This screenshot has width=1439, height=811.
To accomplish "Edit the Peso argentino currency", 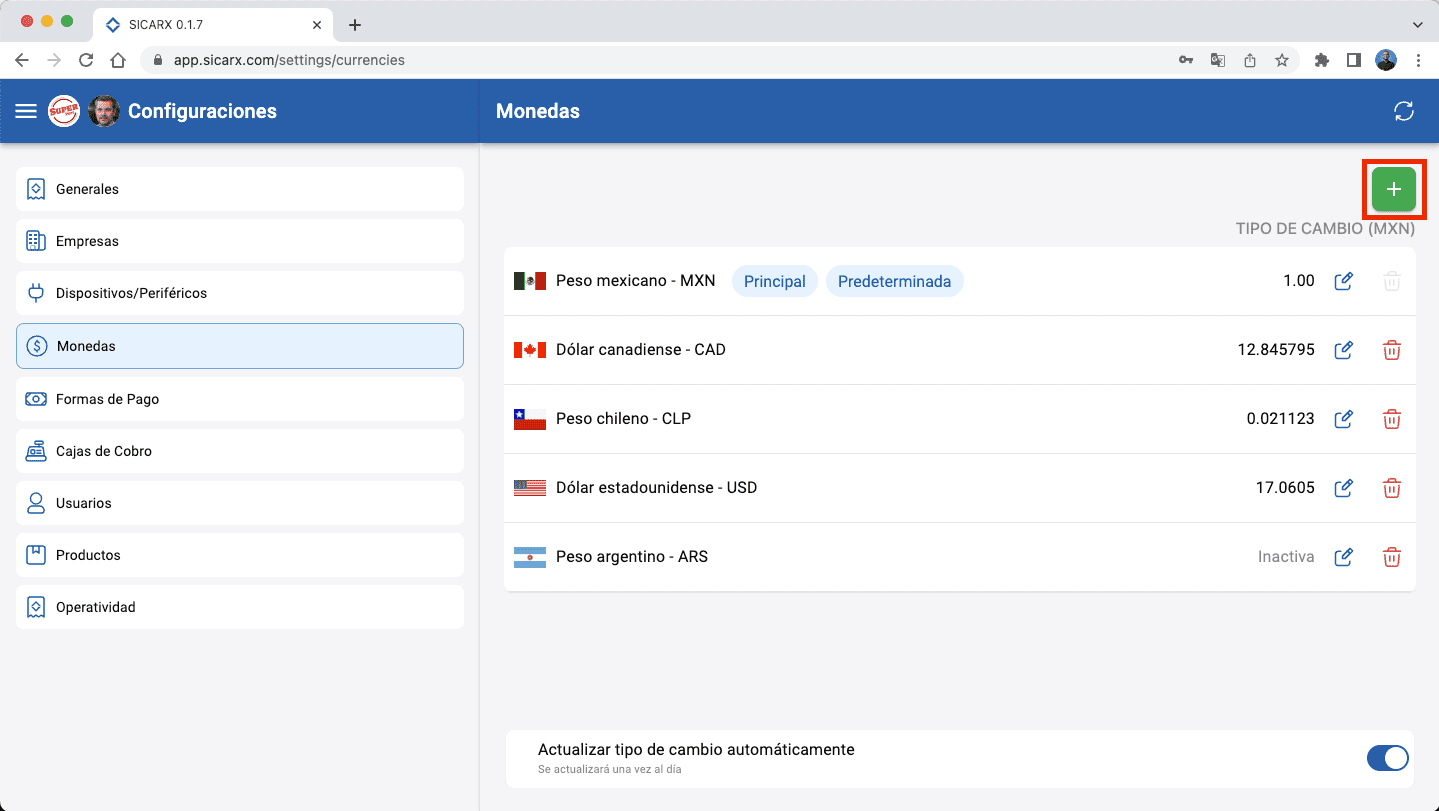I will (1343, 557).
